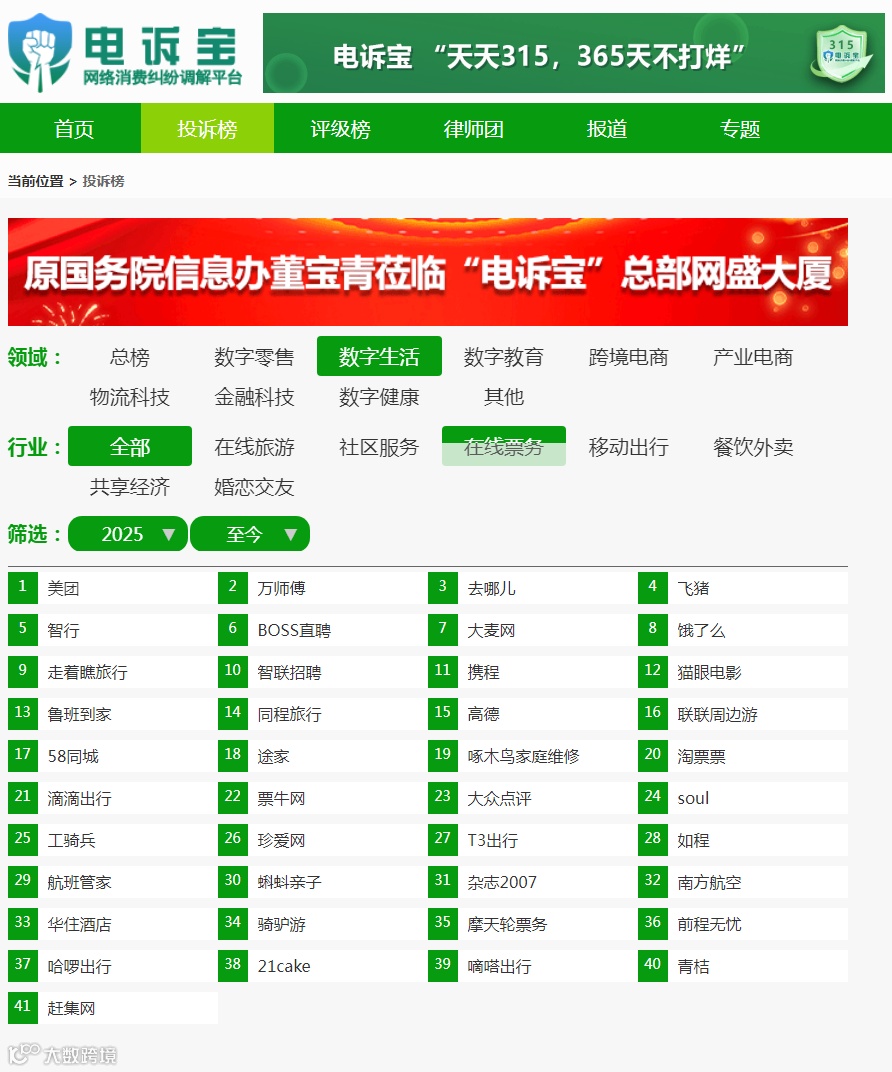Open rank 19 entry 啄木鸟家庭维修
This screenshot has width=892, height=1072.
pyautogui.click(x=532, y=756)
